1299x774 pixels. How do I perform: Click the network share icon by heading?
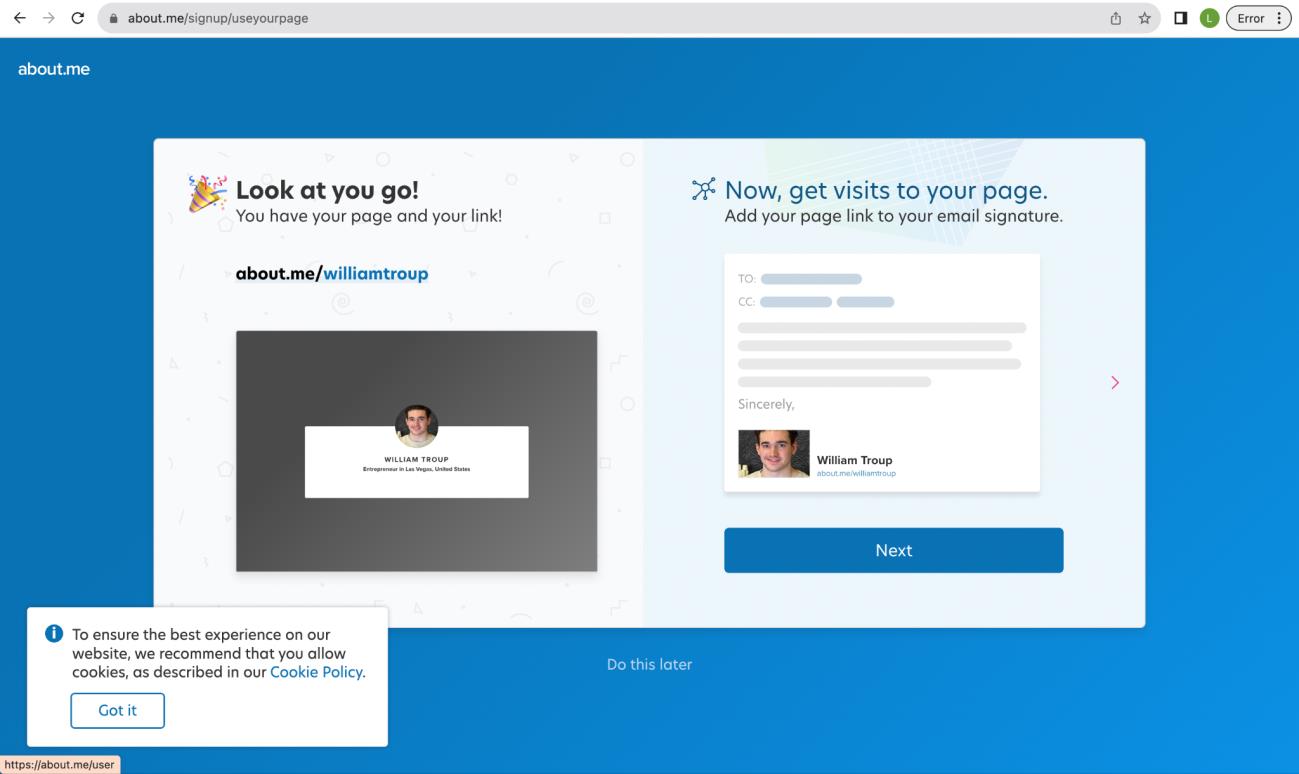coord(704,190)
